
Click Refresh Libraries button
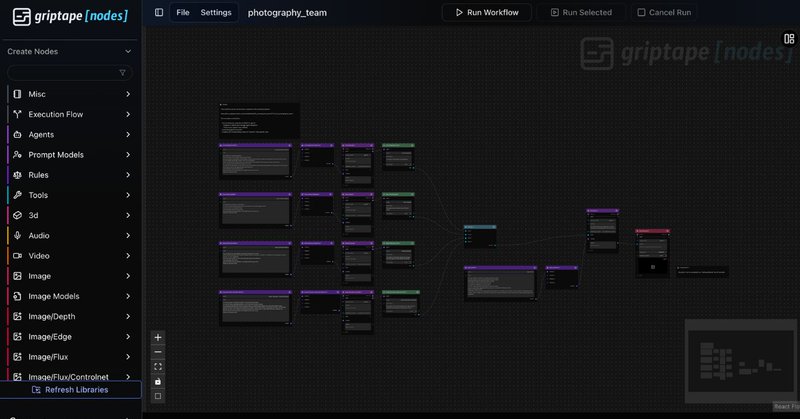pyautogui.click(x=70, y=390)
